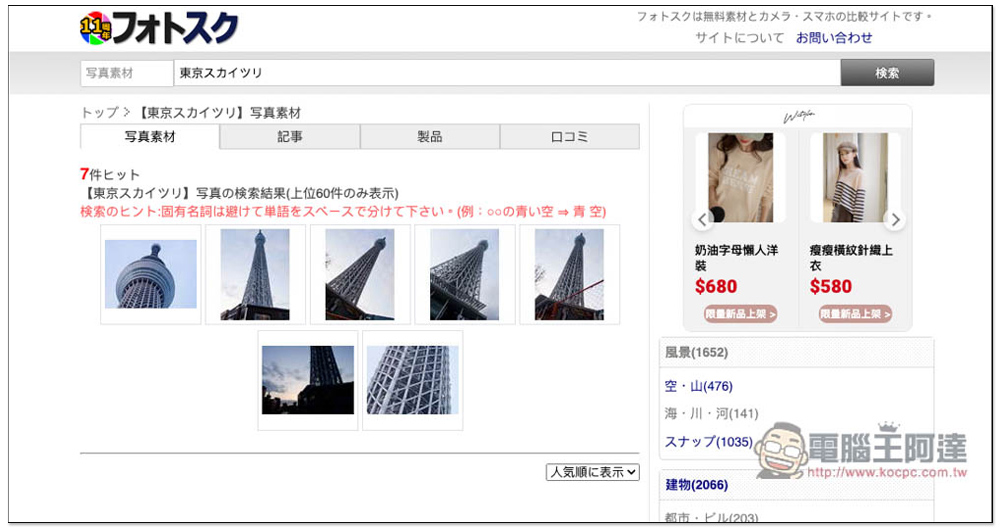Focus the search field containing 東京スカイツリ
This screenshot has height=529, width=1000.
pyautogui.click(x=507, y=73)
